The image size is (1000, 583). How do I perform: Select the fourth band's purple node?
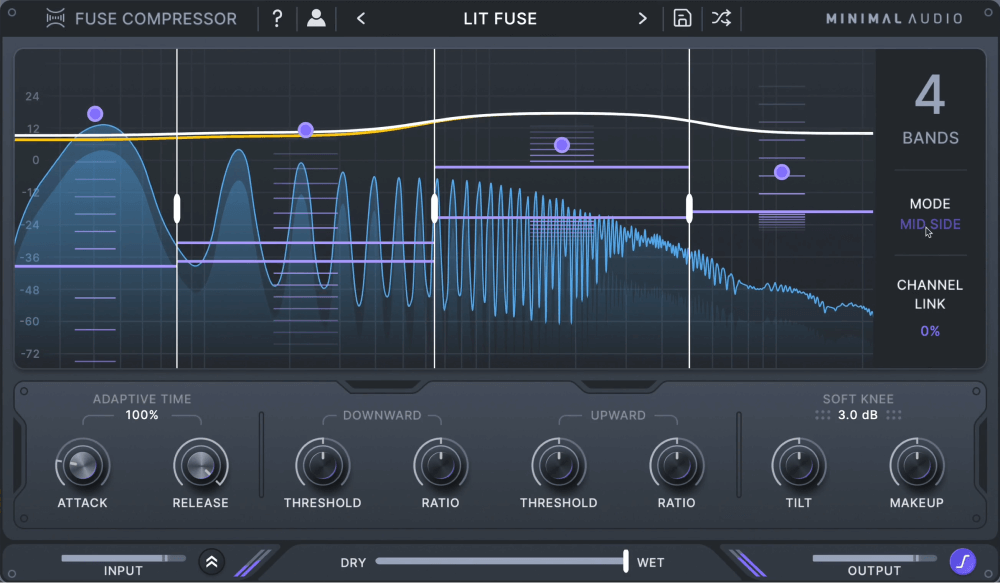[782, 172]
